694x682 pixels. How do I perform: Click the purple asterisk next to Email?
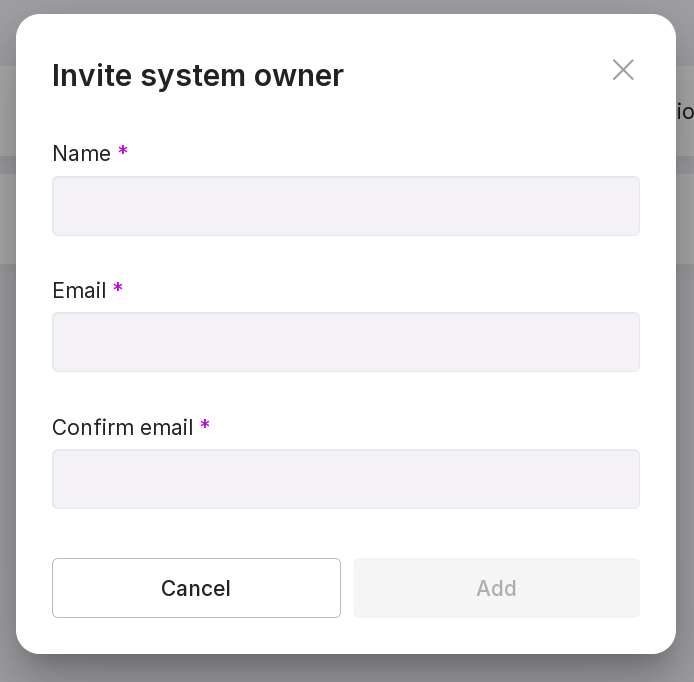tap(118, 289)
